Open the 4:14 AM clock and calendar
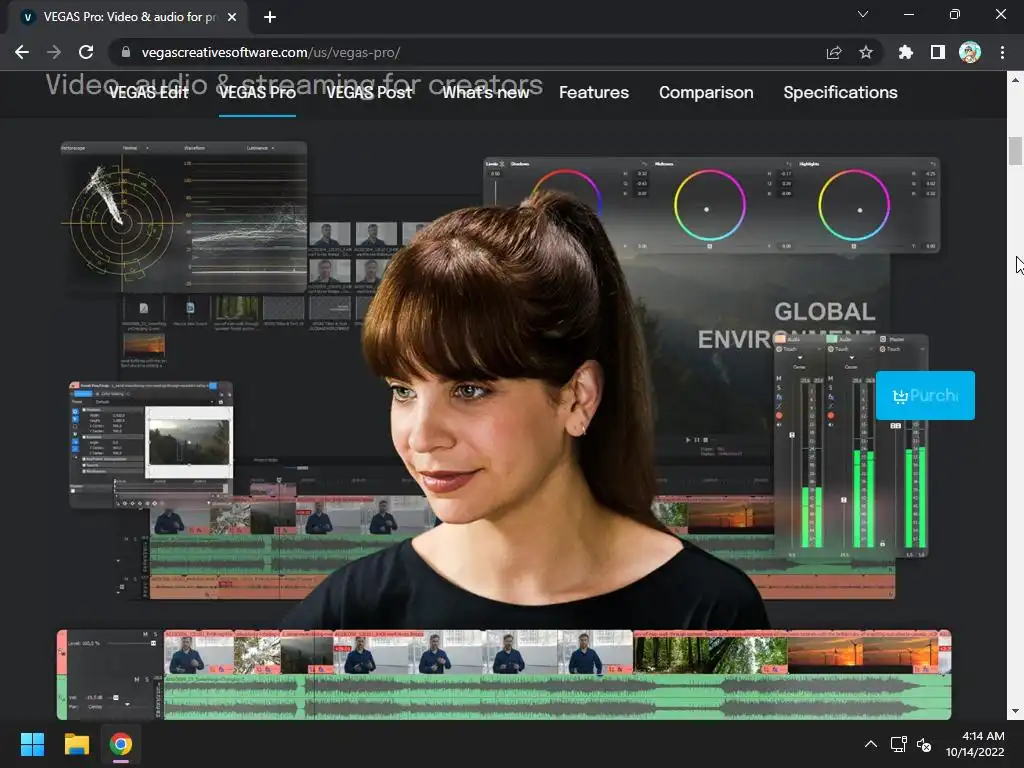Viewport: 1024px width, 768px height. (x=975, y=744)
